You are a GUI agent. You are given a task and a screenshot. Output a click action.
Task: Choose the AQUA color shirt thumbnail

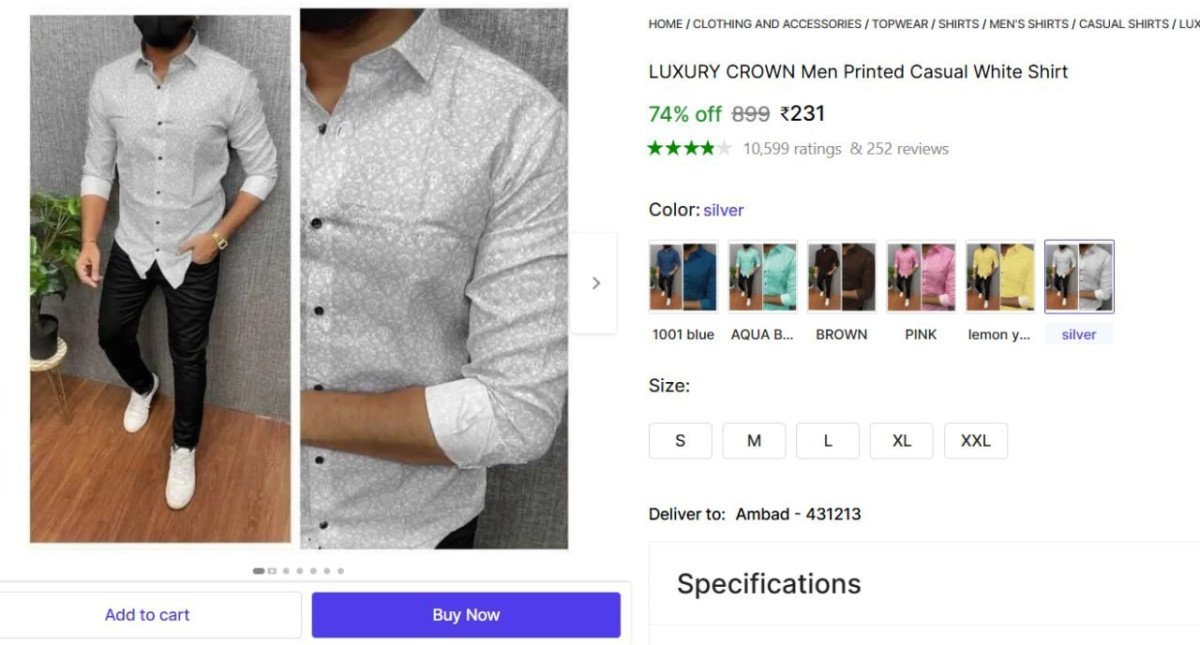tap(762, 277)
